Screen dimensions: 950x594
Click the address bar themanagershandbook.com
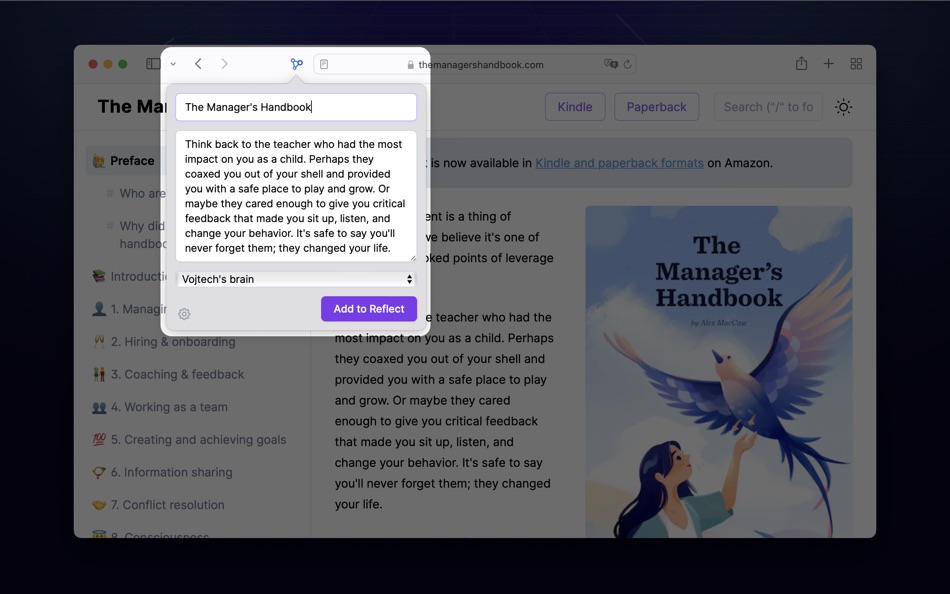point(474,64)
